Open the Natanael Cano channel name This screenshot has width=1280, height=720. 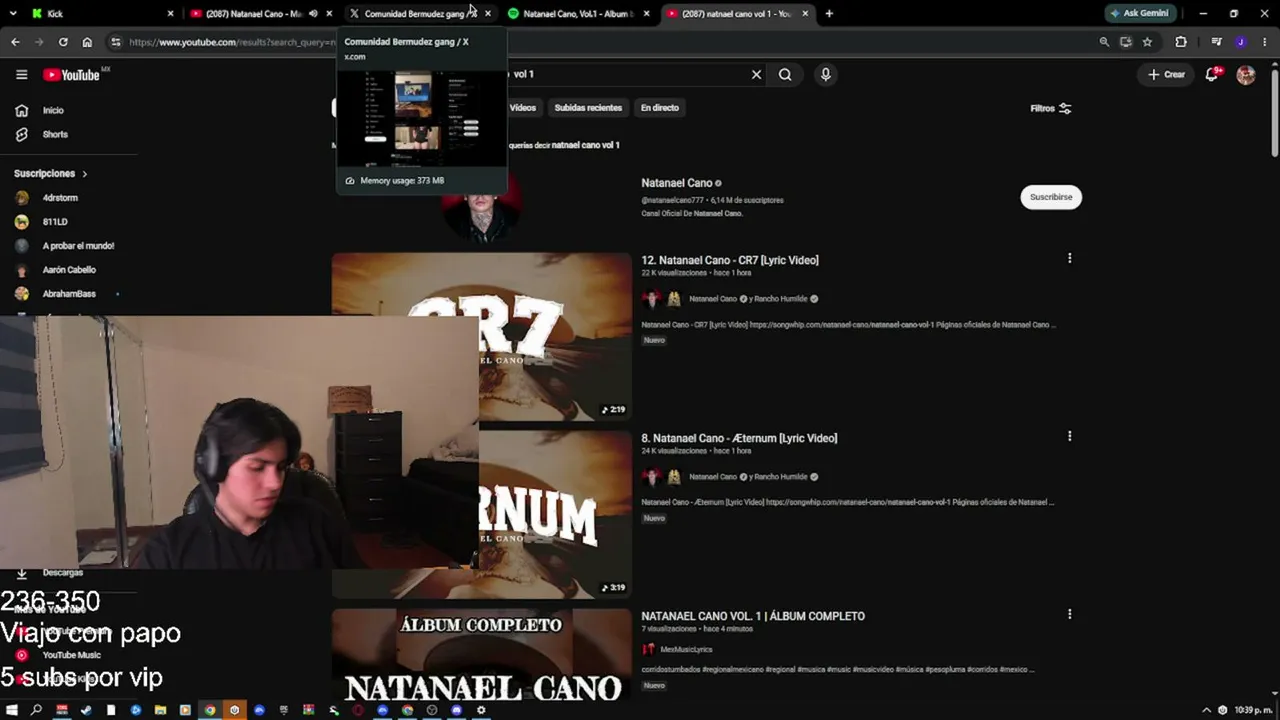pyautogui.click(x=677, y=183)
